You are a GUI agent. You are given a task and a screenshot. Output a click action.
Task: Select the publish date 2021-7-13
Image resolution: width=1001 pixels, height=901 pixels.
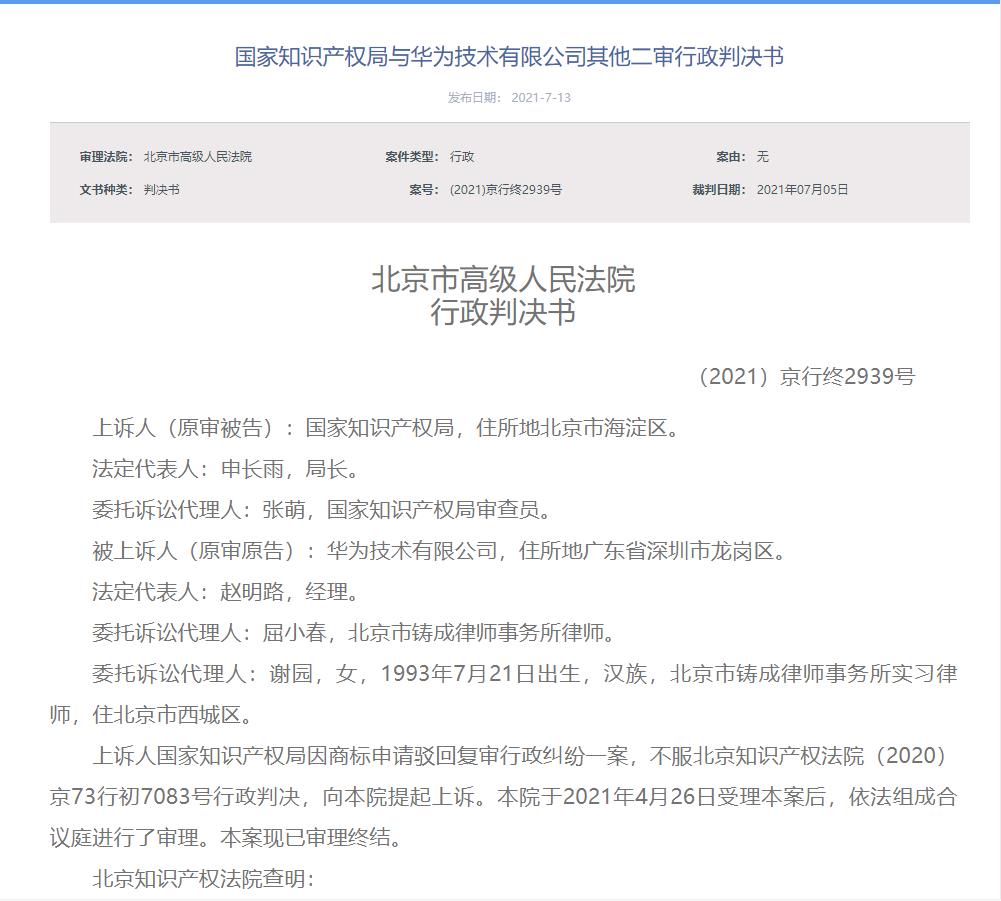(541, 98)
